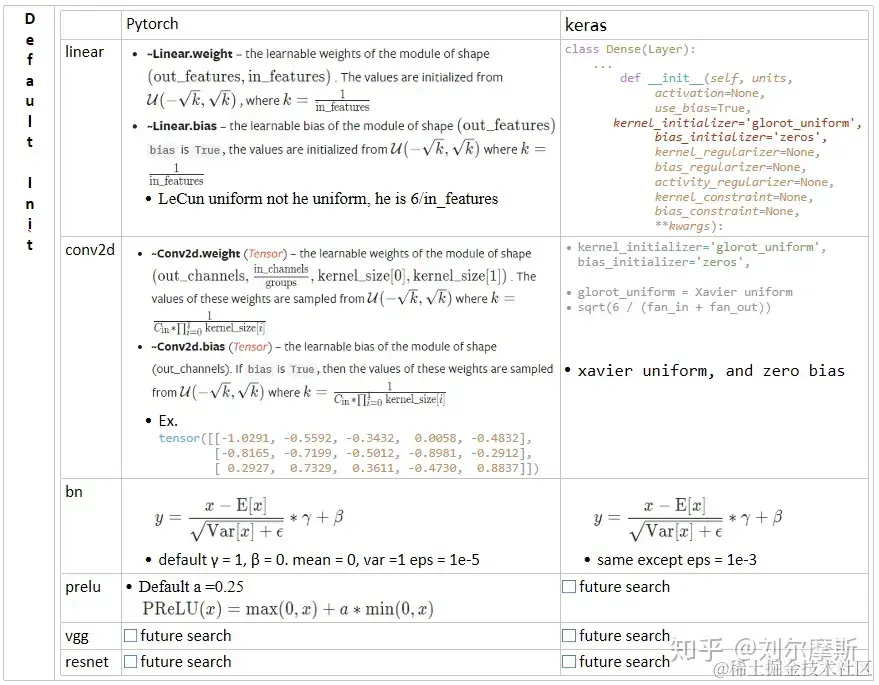Click the keras batch norm formula

688,519
